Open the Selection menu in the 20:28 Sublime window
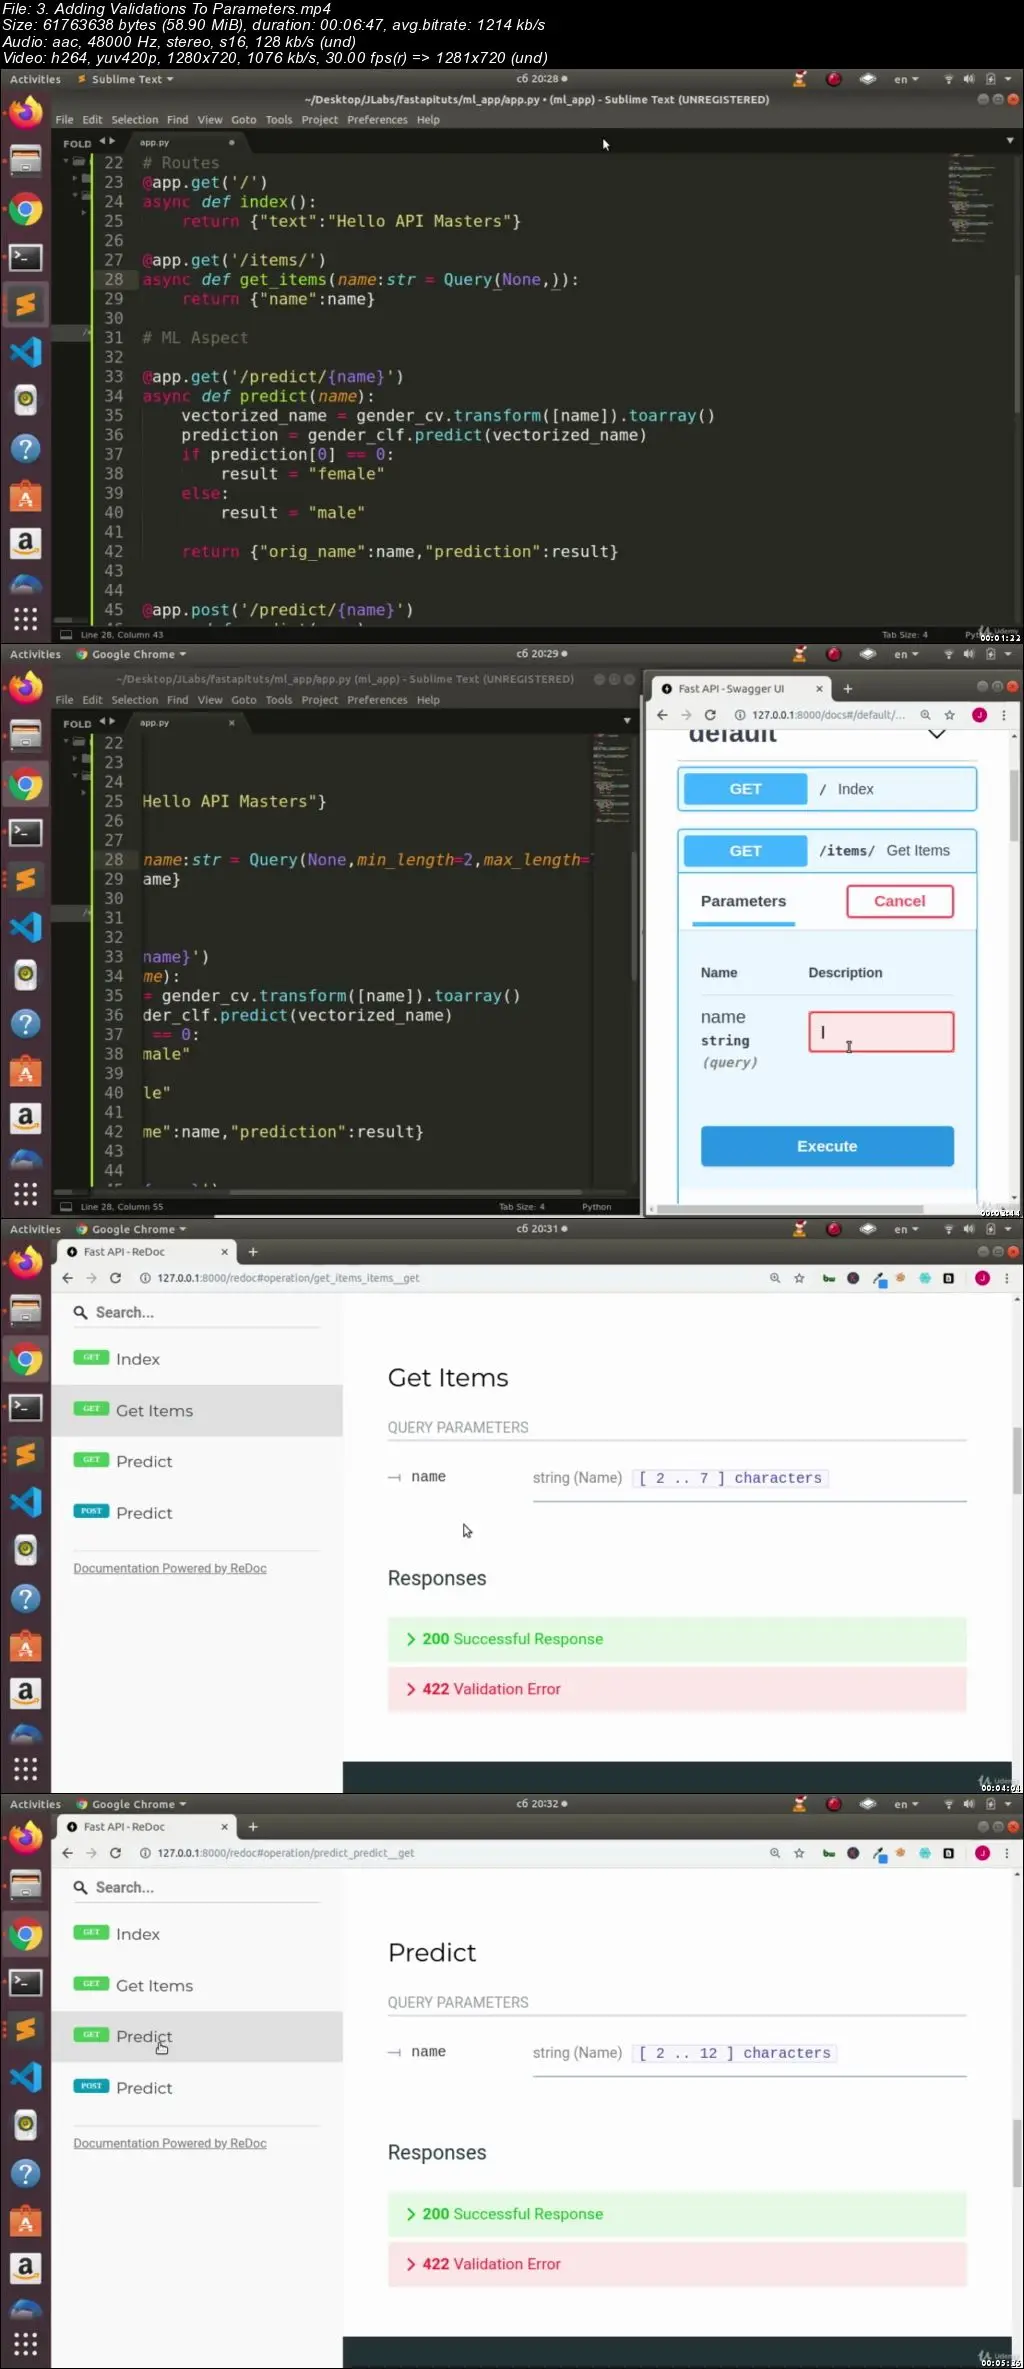This screenshot has width=1024, height=2369. (x=134, y=120)
